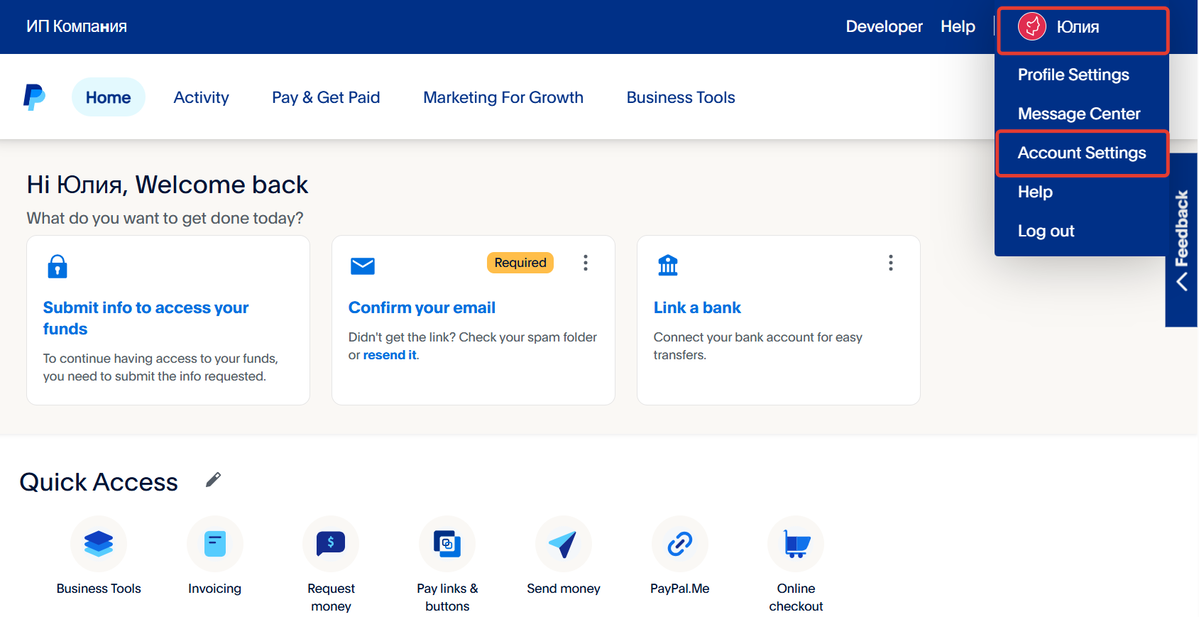The width and height of the screenshot is (1199, 617).
Task: Choose Profile Settings from the user menu
Action: 1074,75
